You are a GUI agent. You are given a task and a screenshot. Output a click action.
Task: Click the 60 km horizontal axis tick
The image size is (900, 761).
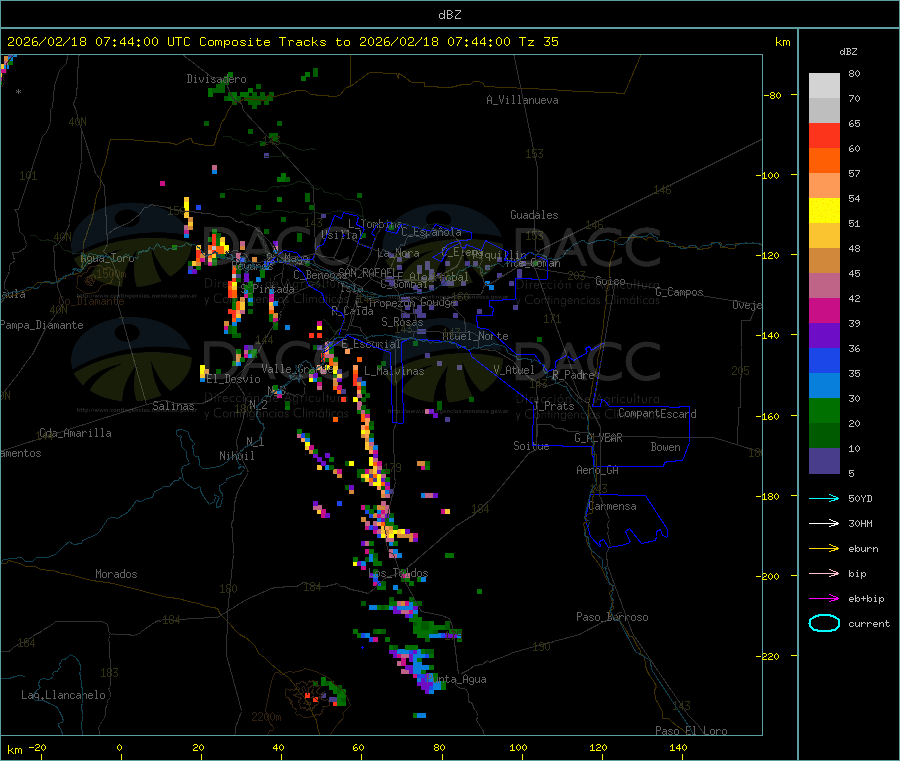pos(358,748)
